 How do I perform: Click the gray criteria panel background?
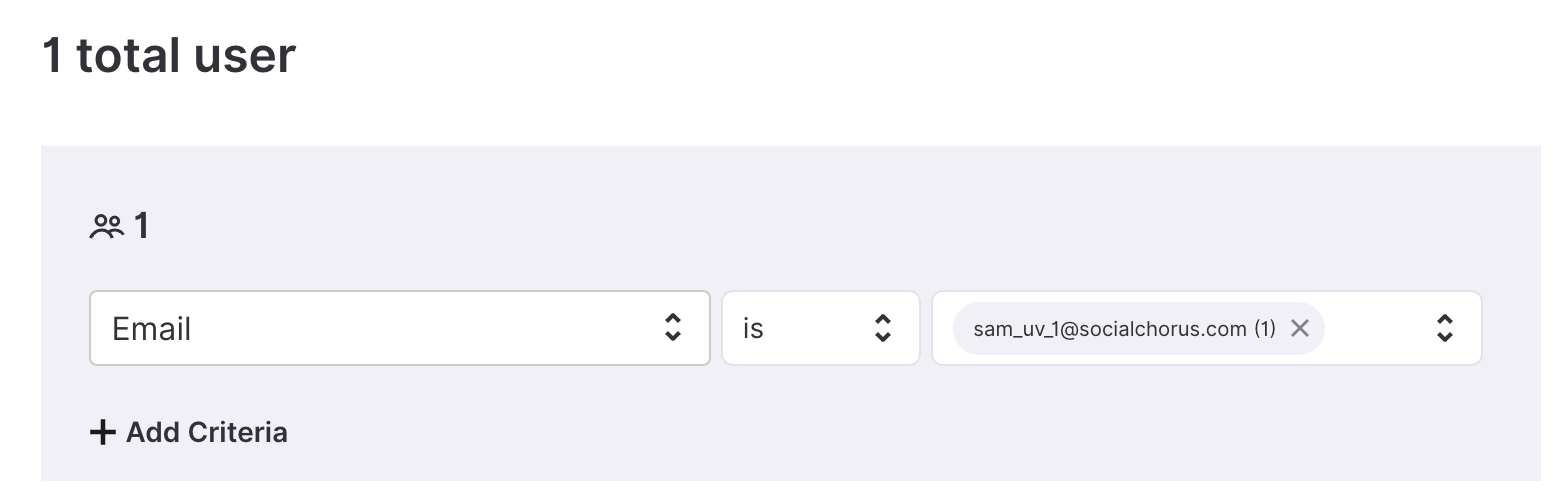click(x=800, y=220)
